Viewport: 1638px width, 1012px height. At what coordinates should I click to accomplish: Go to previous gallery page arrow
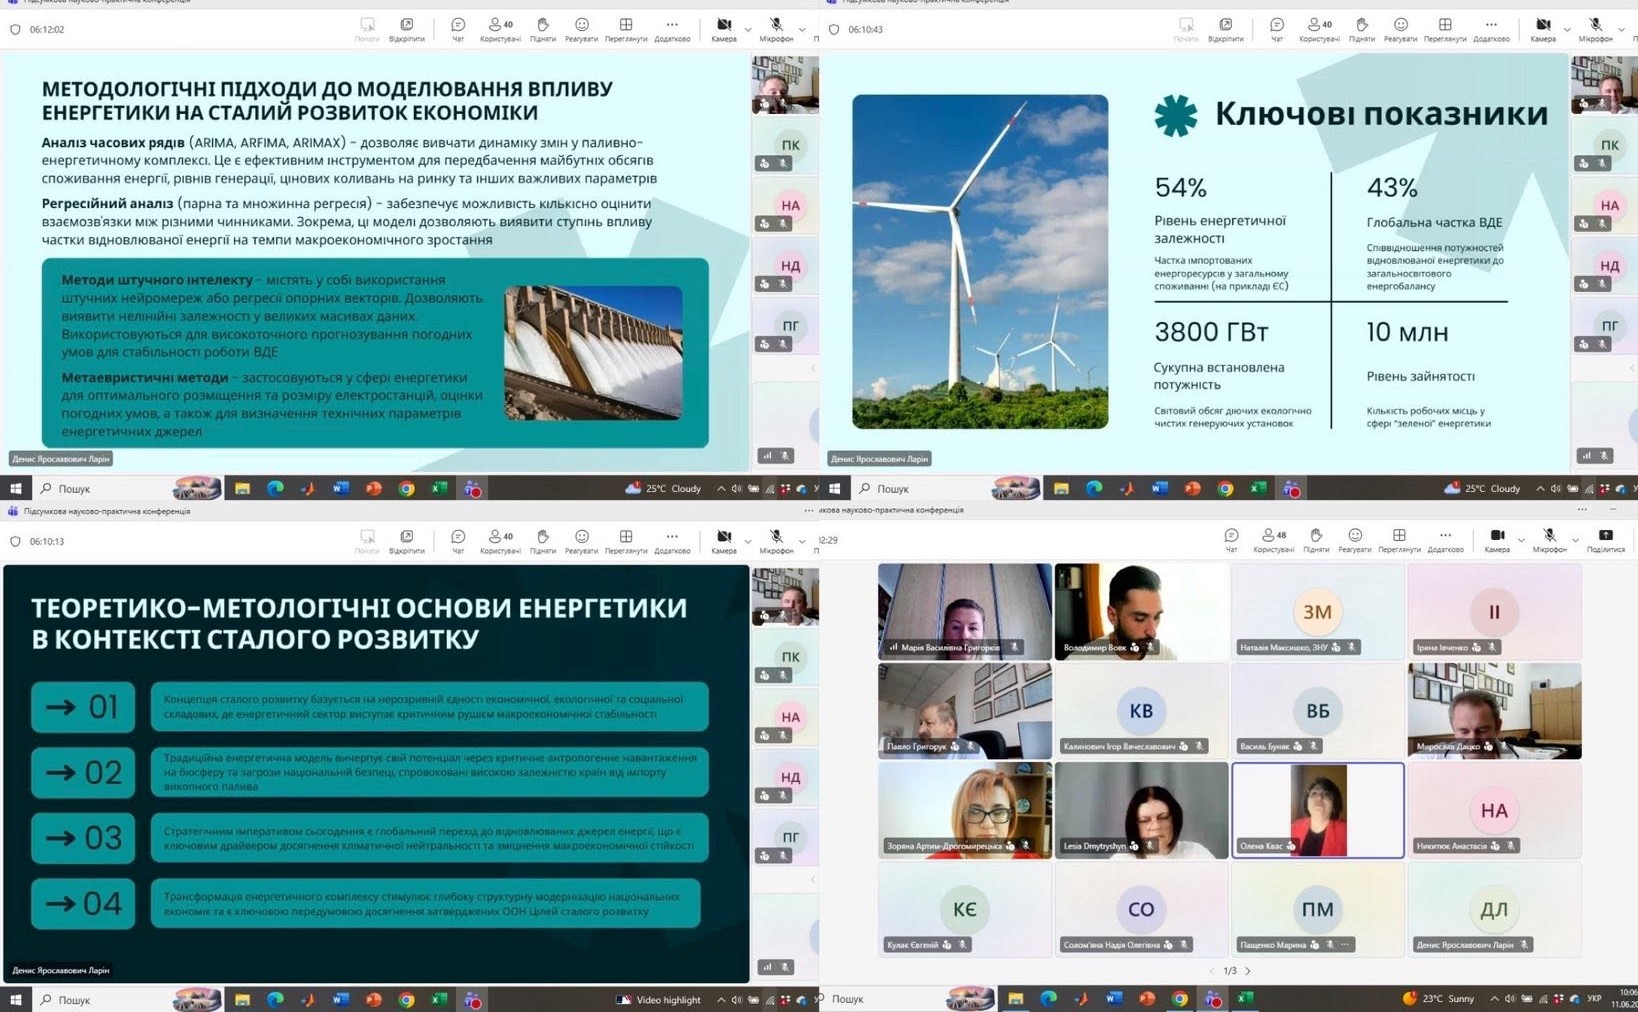click(x=1211, y=971)
